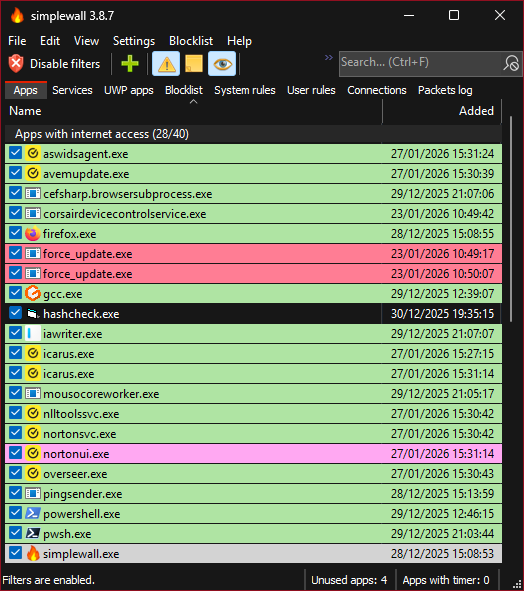The image size is (524, 591).
Task: Click the green plus add-app icon
Action: 130,63
